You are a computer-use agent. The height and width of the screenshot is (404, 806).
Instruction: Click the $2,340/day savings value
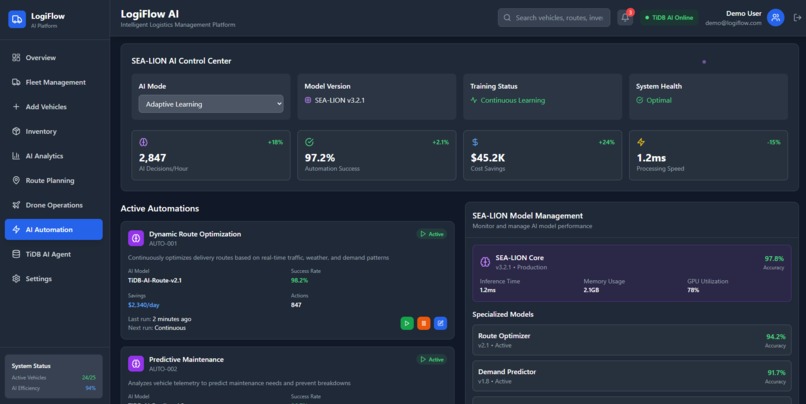pyautogui.click(x=143, y=305)
